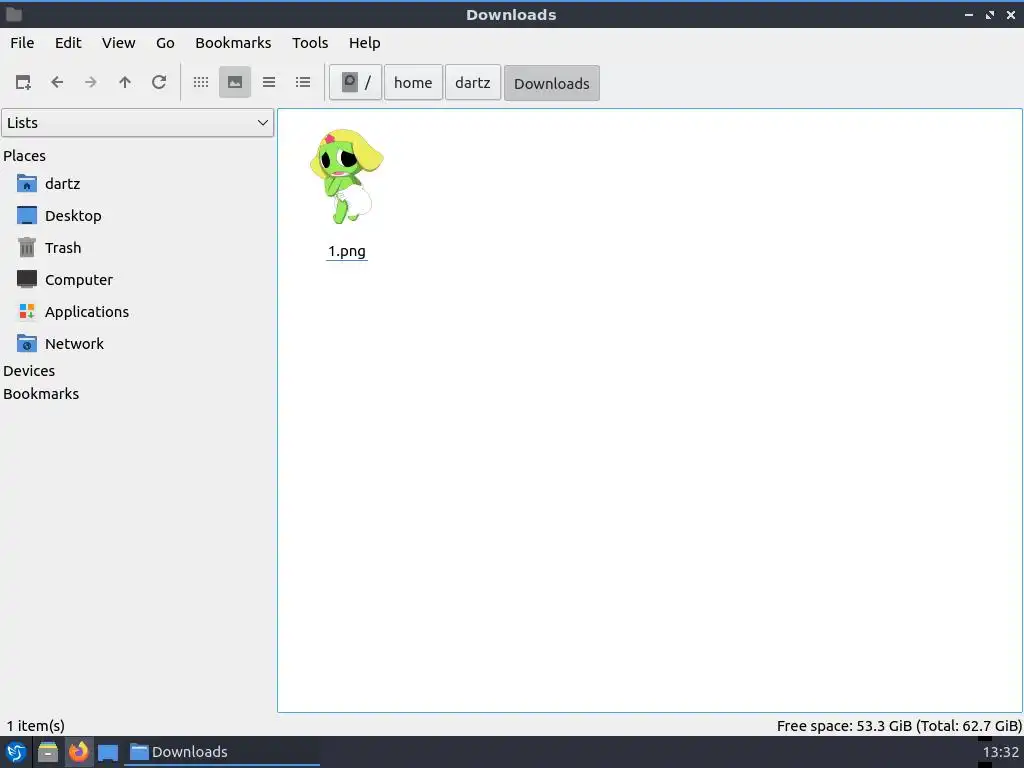Launch file manager from taskbar
Viewport: 1024px width, 768px height.
coord(48,752)
